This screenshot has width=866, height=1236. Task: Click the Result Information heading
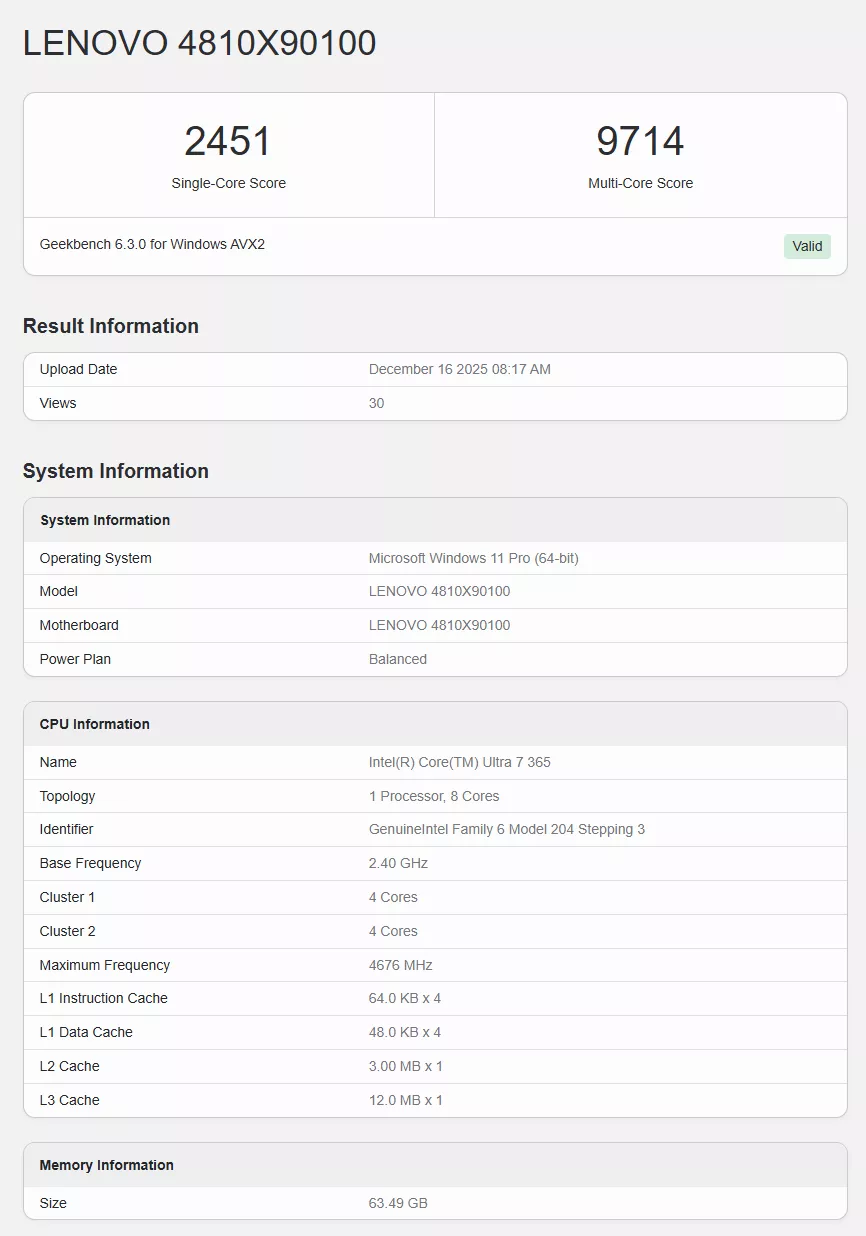[110, 326]
